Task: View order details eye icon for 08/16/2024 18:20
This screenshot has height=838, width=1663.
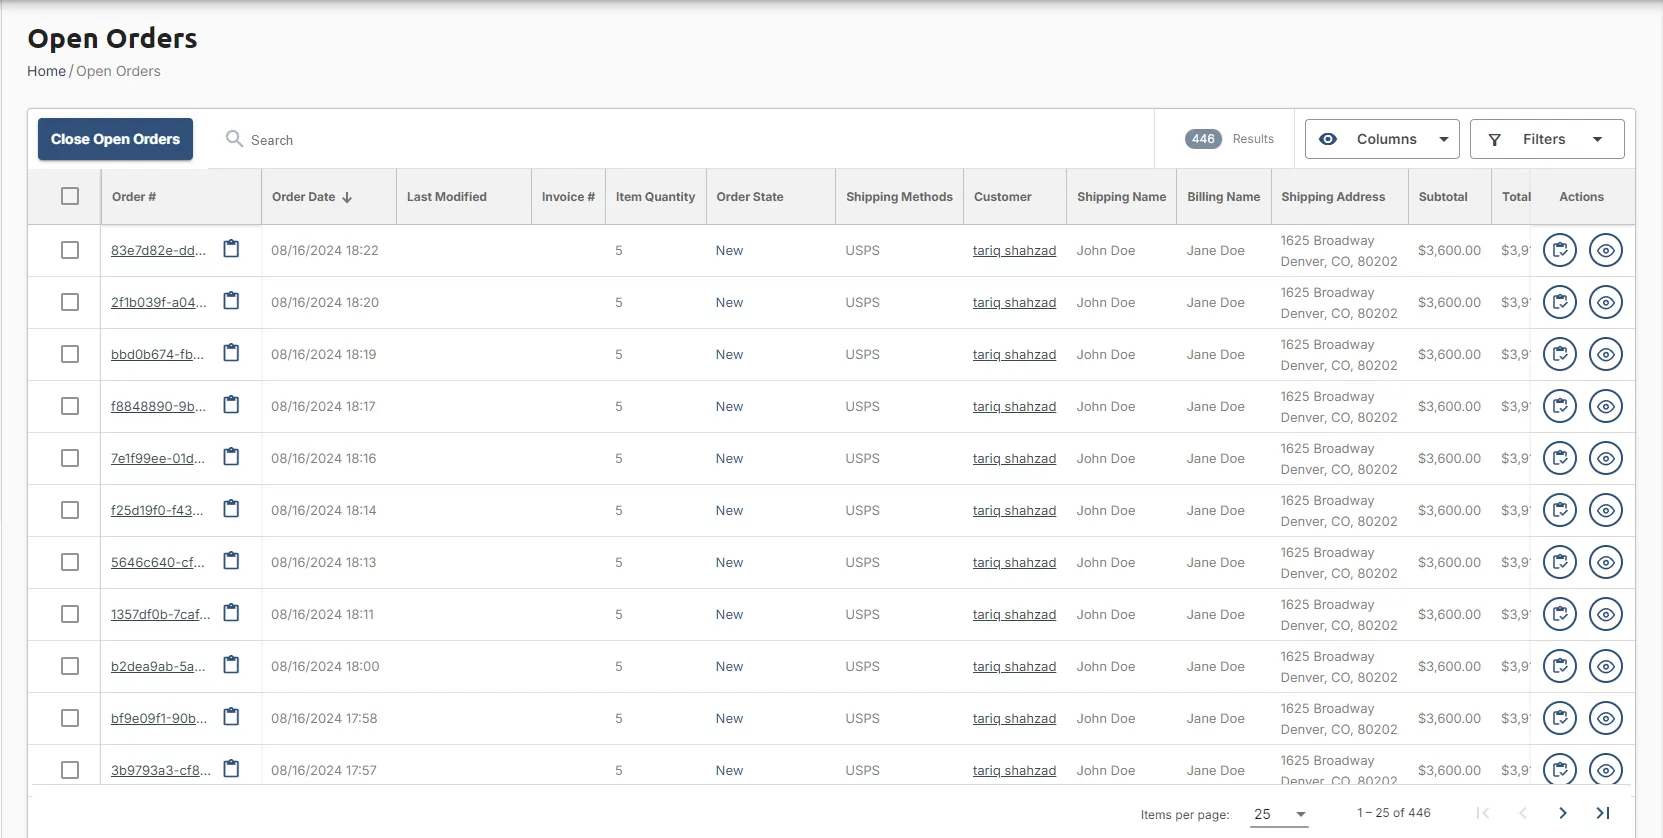Action: click(1606, 302)
